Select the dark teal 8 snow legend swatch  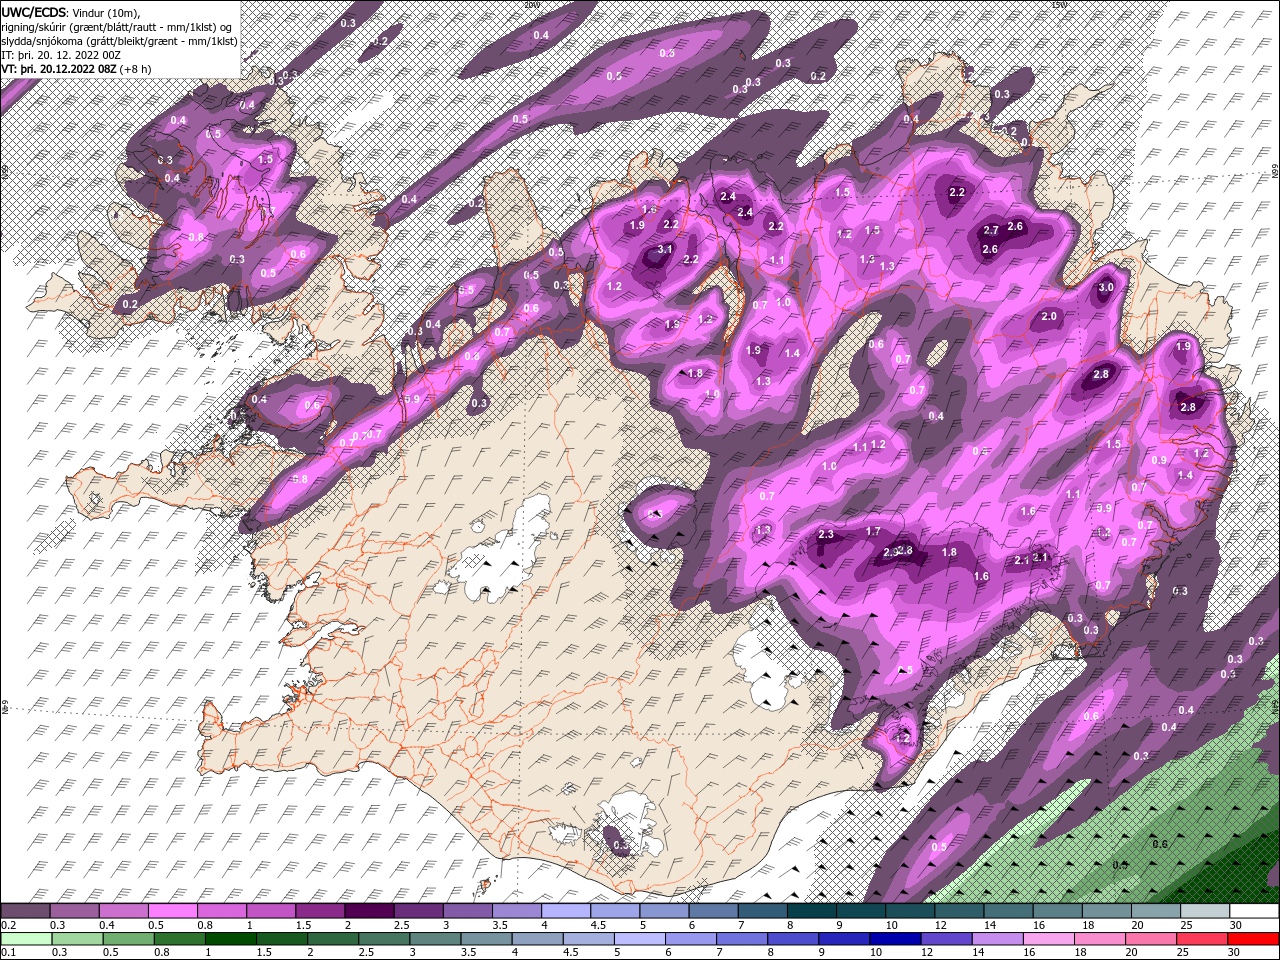pos(812,911)
